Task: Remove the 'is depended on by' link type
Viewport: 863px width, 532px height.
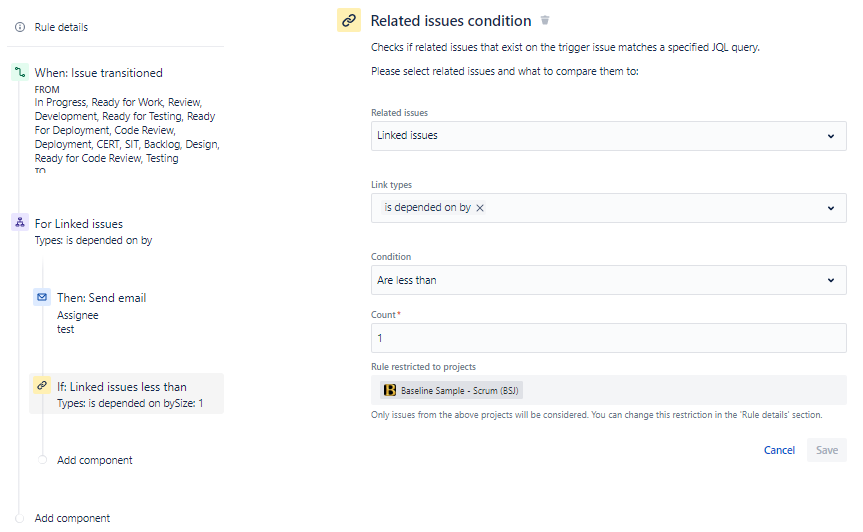Action: [x=480, y=208]
